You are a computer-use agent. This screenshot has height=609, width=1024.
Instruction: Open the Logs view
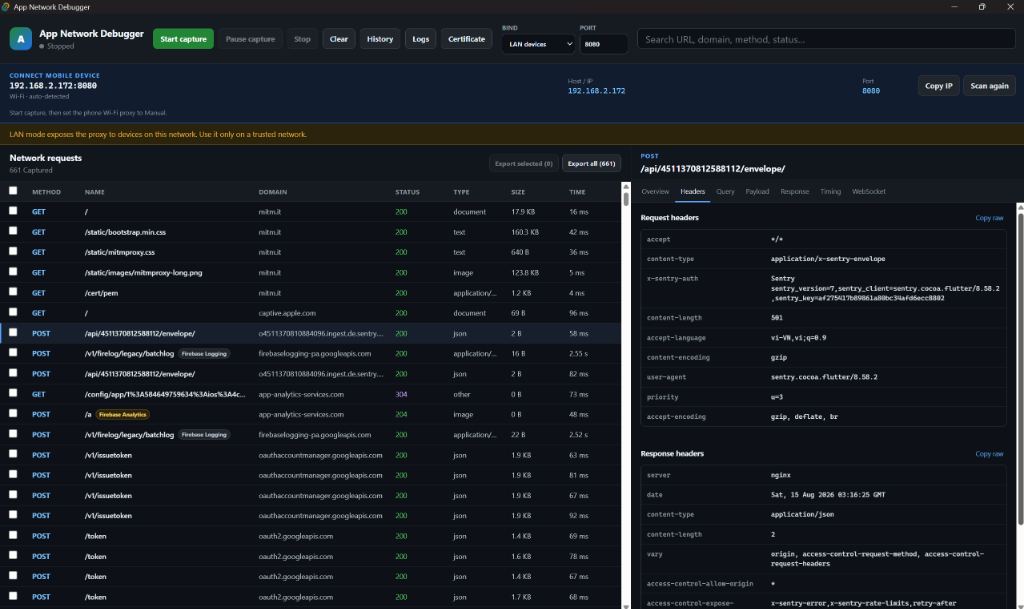coord(421,39)
